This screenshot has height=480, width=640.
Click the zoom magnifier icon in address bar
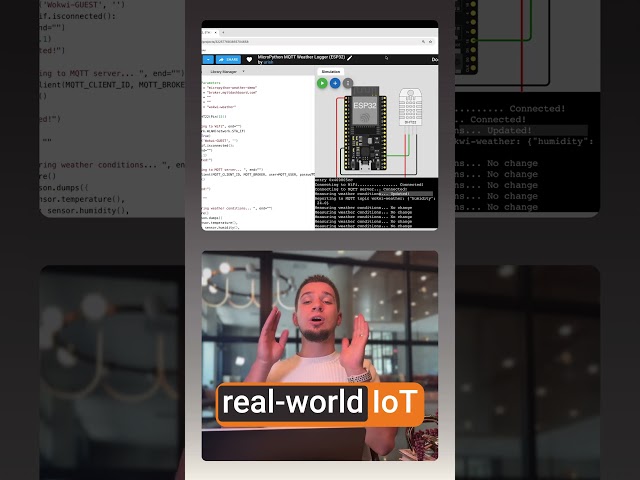click(x=423, y=42)
